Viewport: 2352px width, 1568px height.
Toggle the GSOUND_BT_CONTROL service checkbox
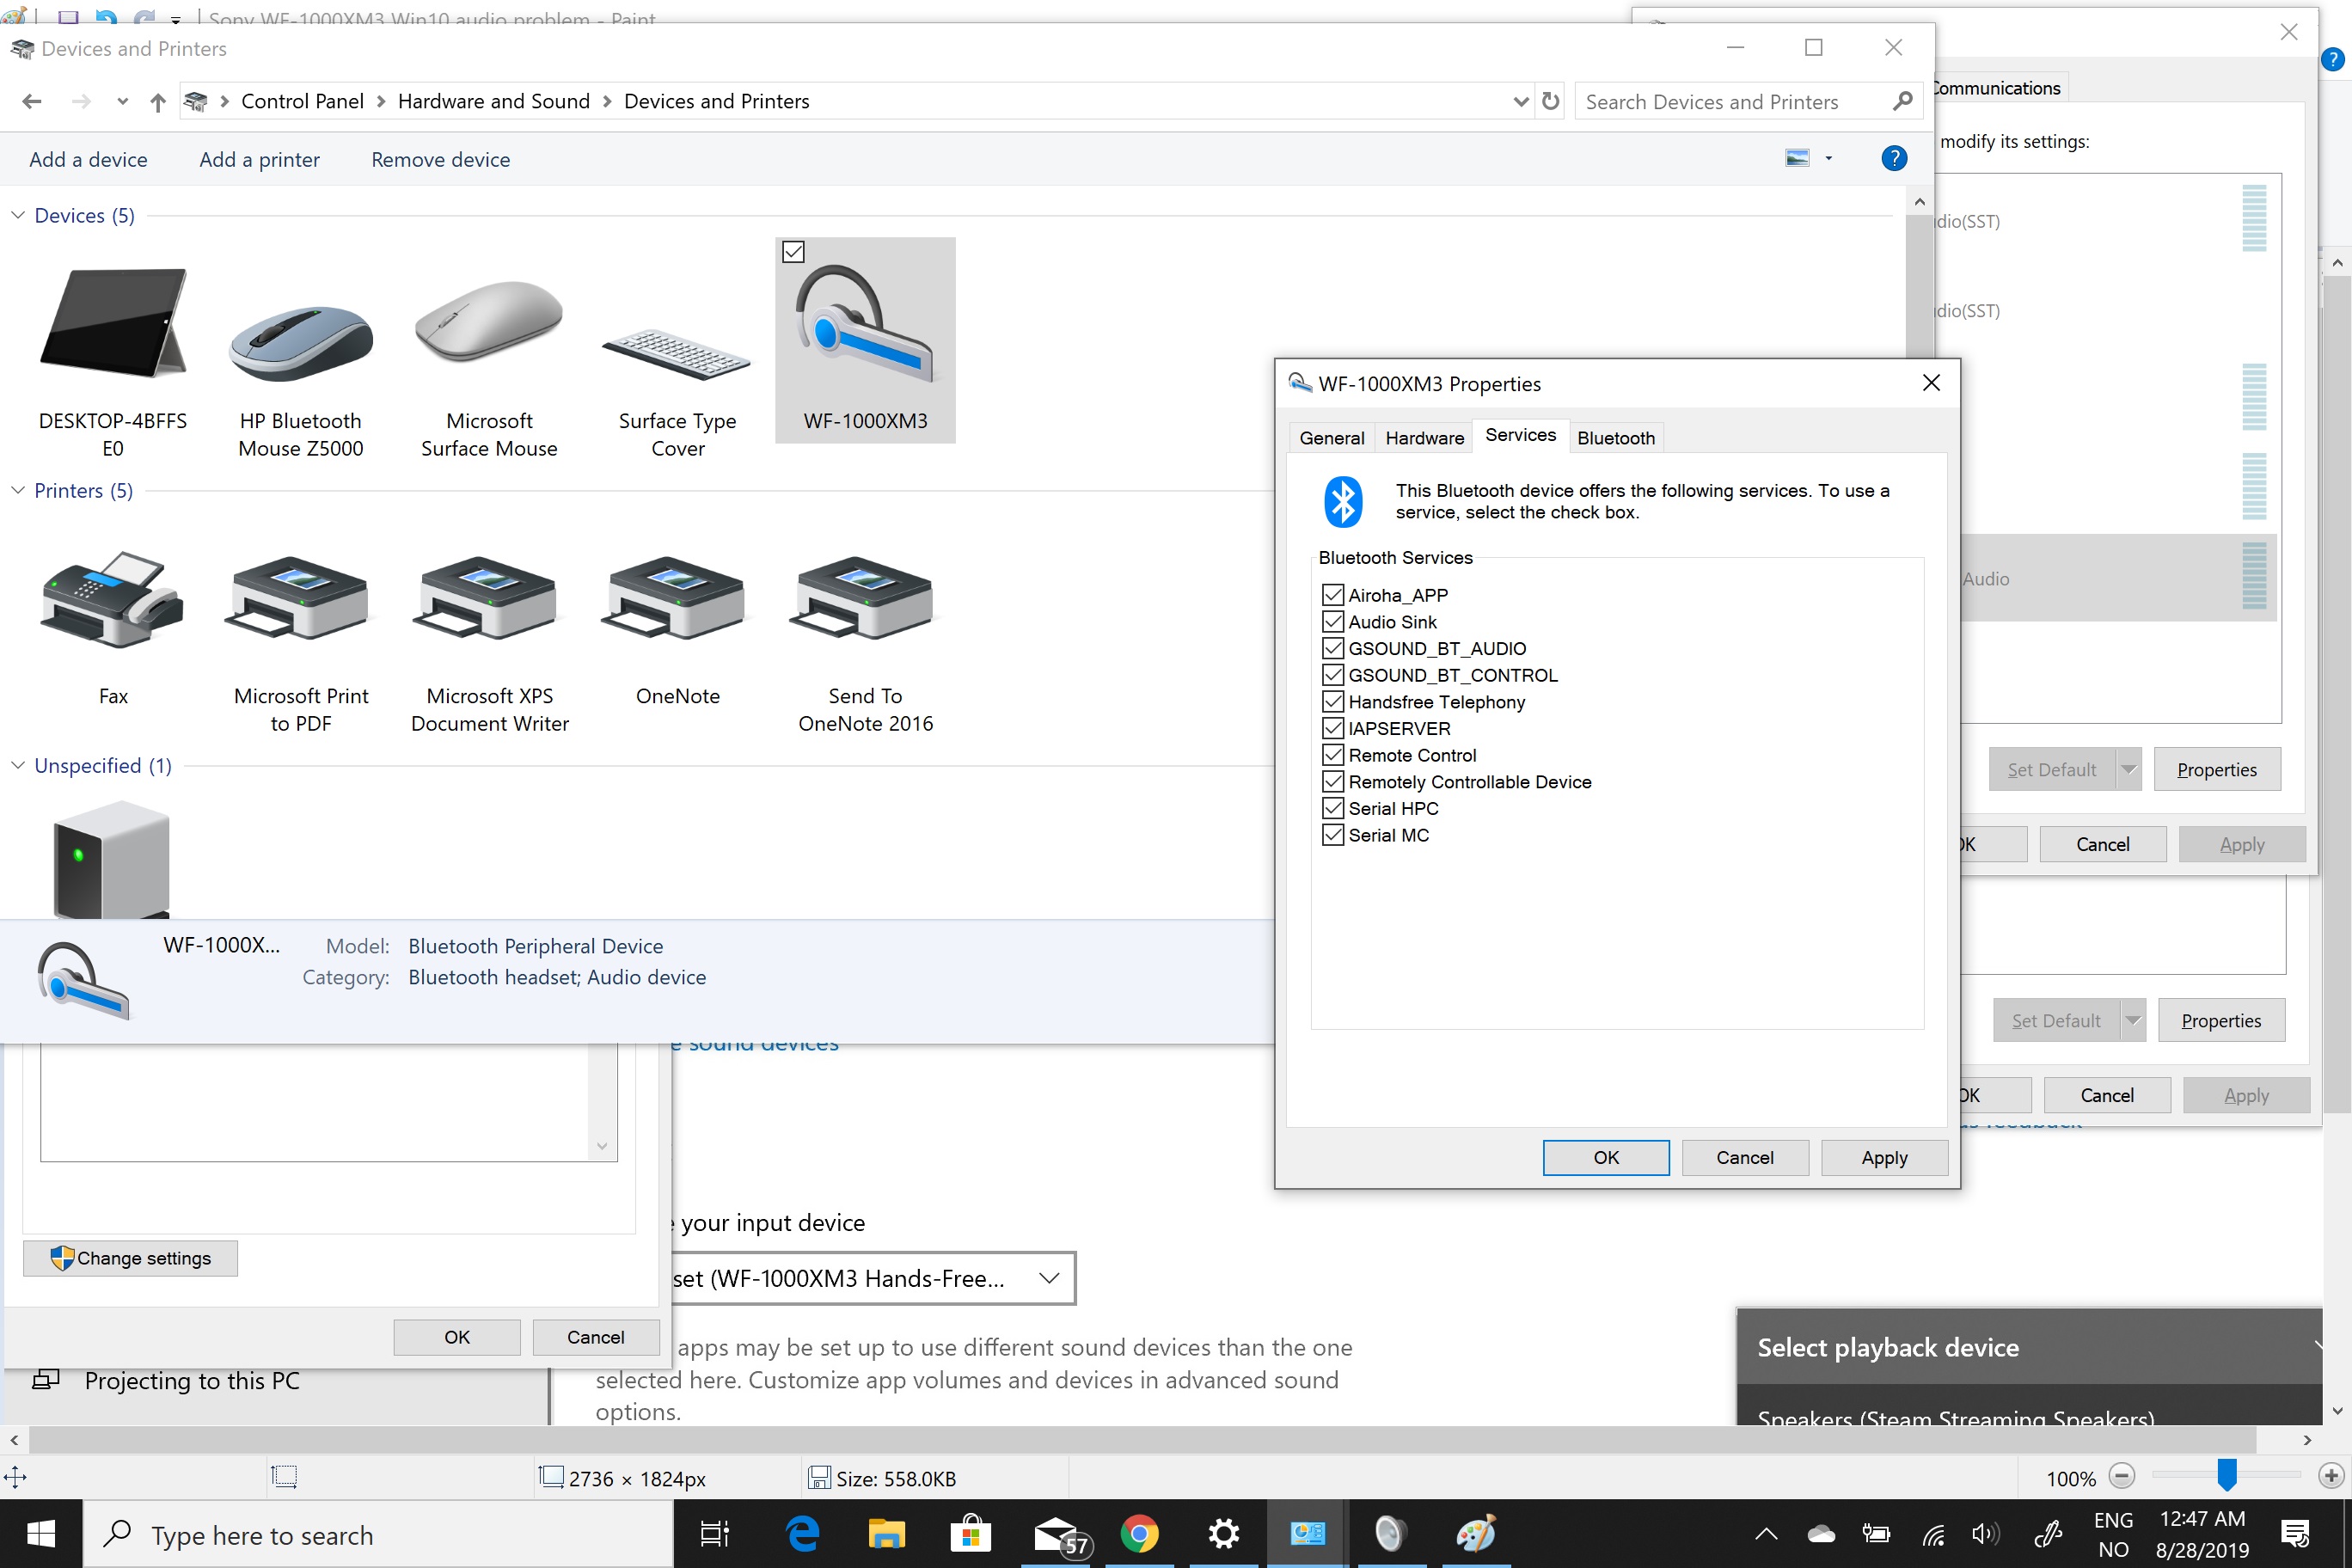pos(1333,675)
